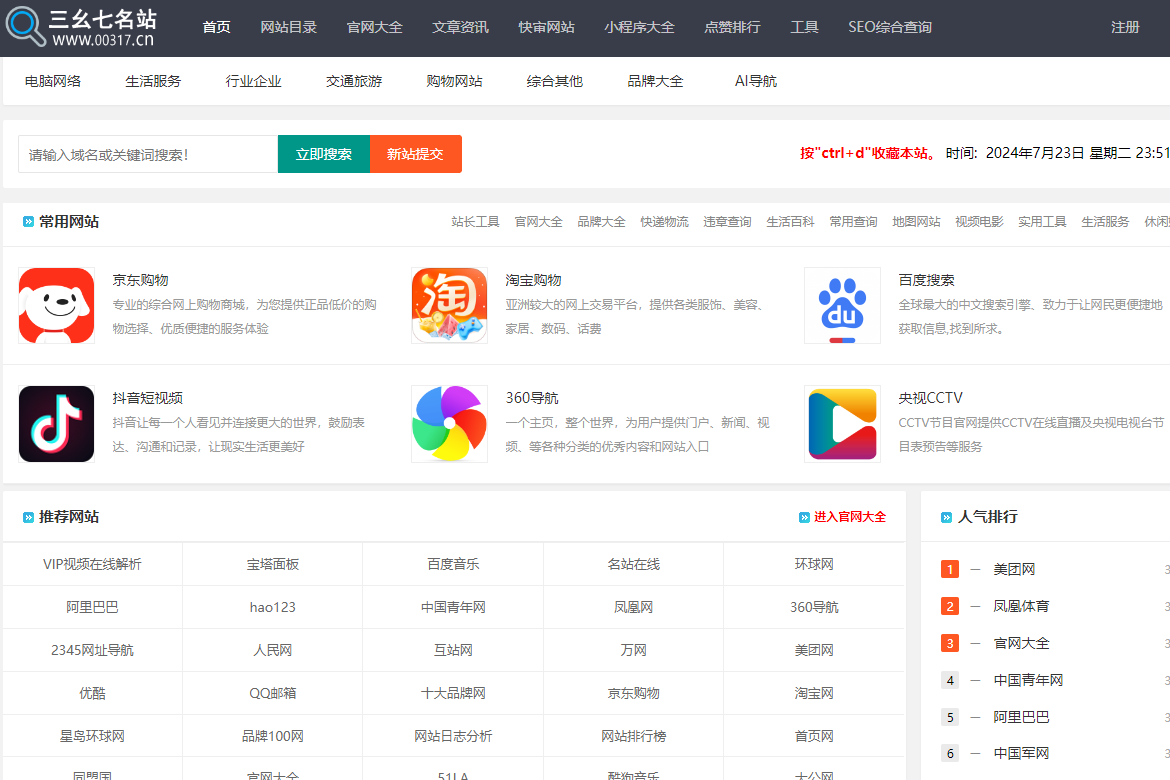Focus the domain or keyword search box
The image size is (1170, 780).
pyautogui.click(x=148, y=155)
